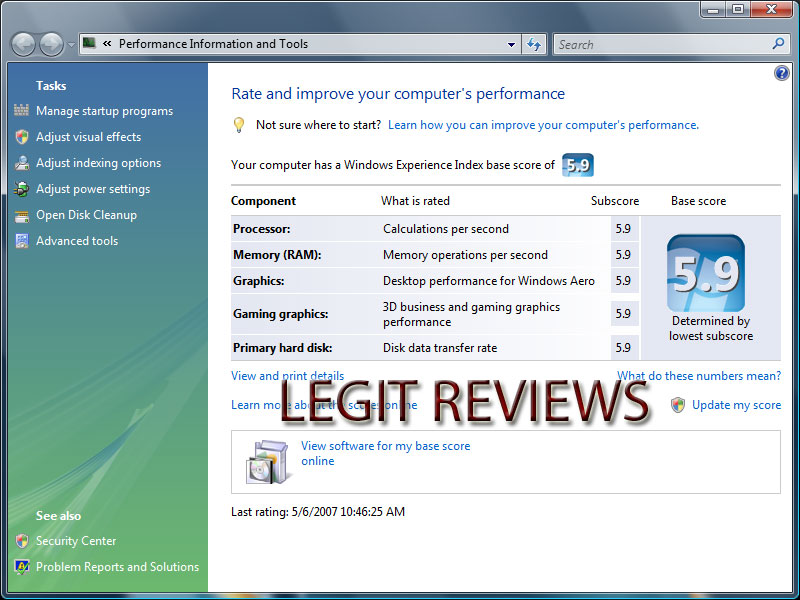
Task: Open Adjust indexing options link
Action: (98, 163)
